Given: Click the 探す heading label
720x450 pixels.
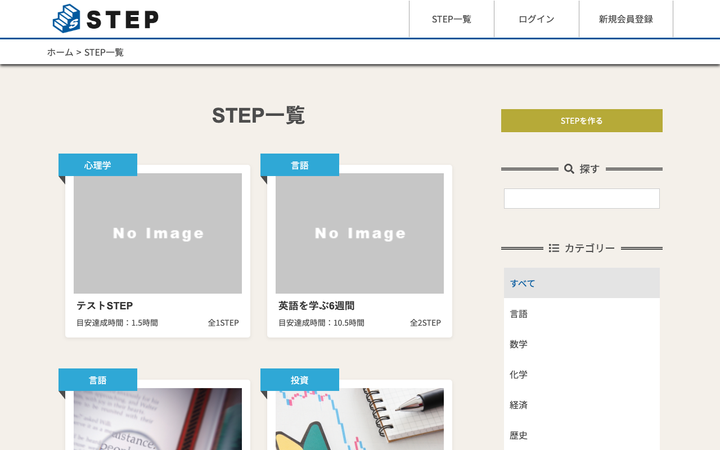Looking at the screenshot, I should [x=589, y=169].
